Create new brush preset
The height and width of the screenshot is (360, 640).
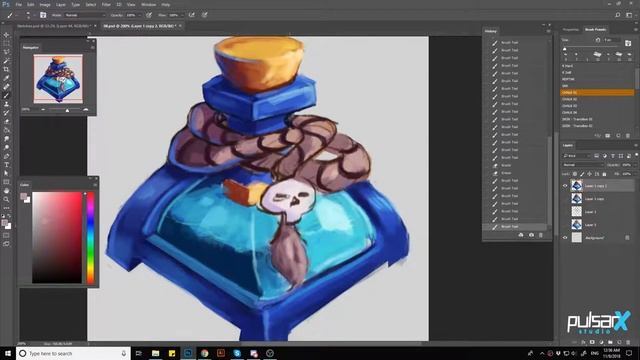click(618, 136)
